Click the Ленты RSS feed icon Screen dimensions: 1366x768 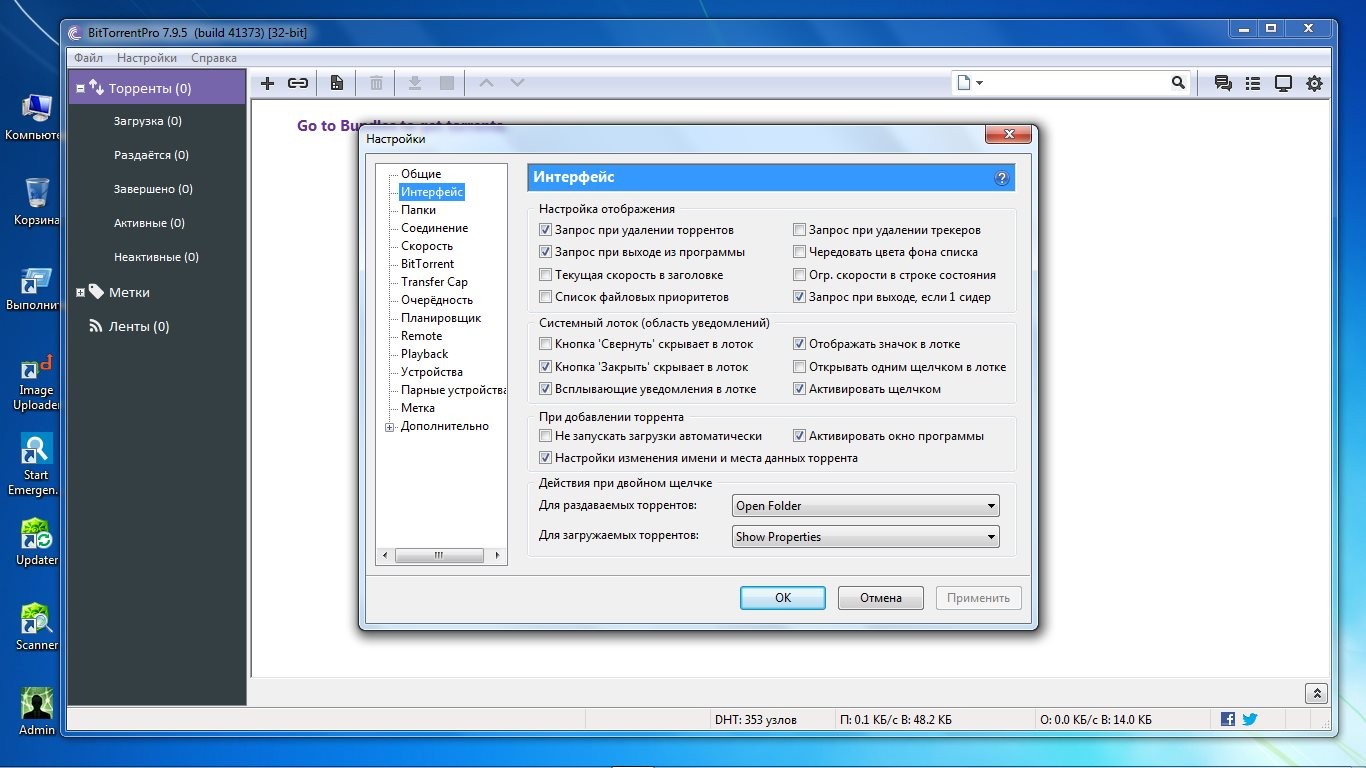click(96, 326)
